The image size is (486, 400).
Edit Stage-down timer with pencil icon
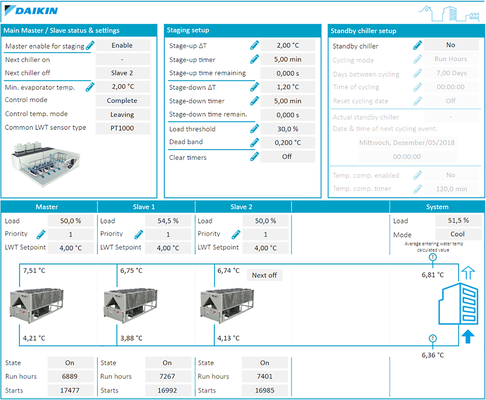[x=254, y=101]
